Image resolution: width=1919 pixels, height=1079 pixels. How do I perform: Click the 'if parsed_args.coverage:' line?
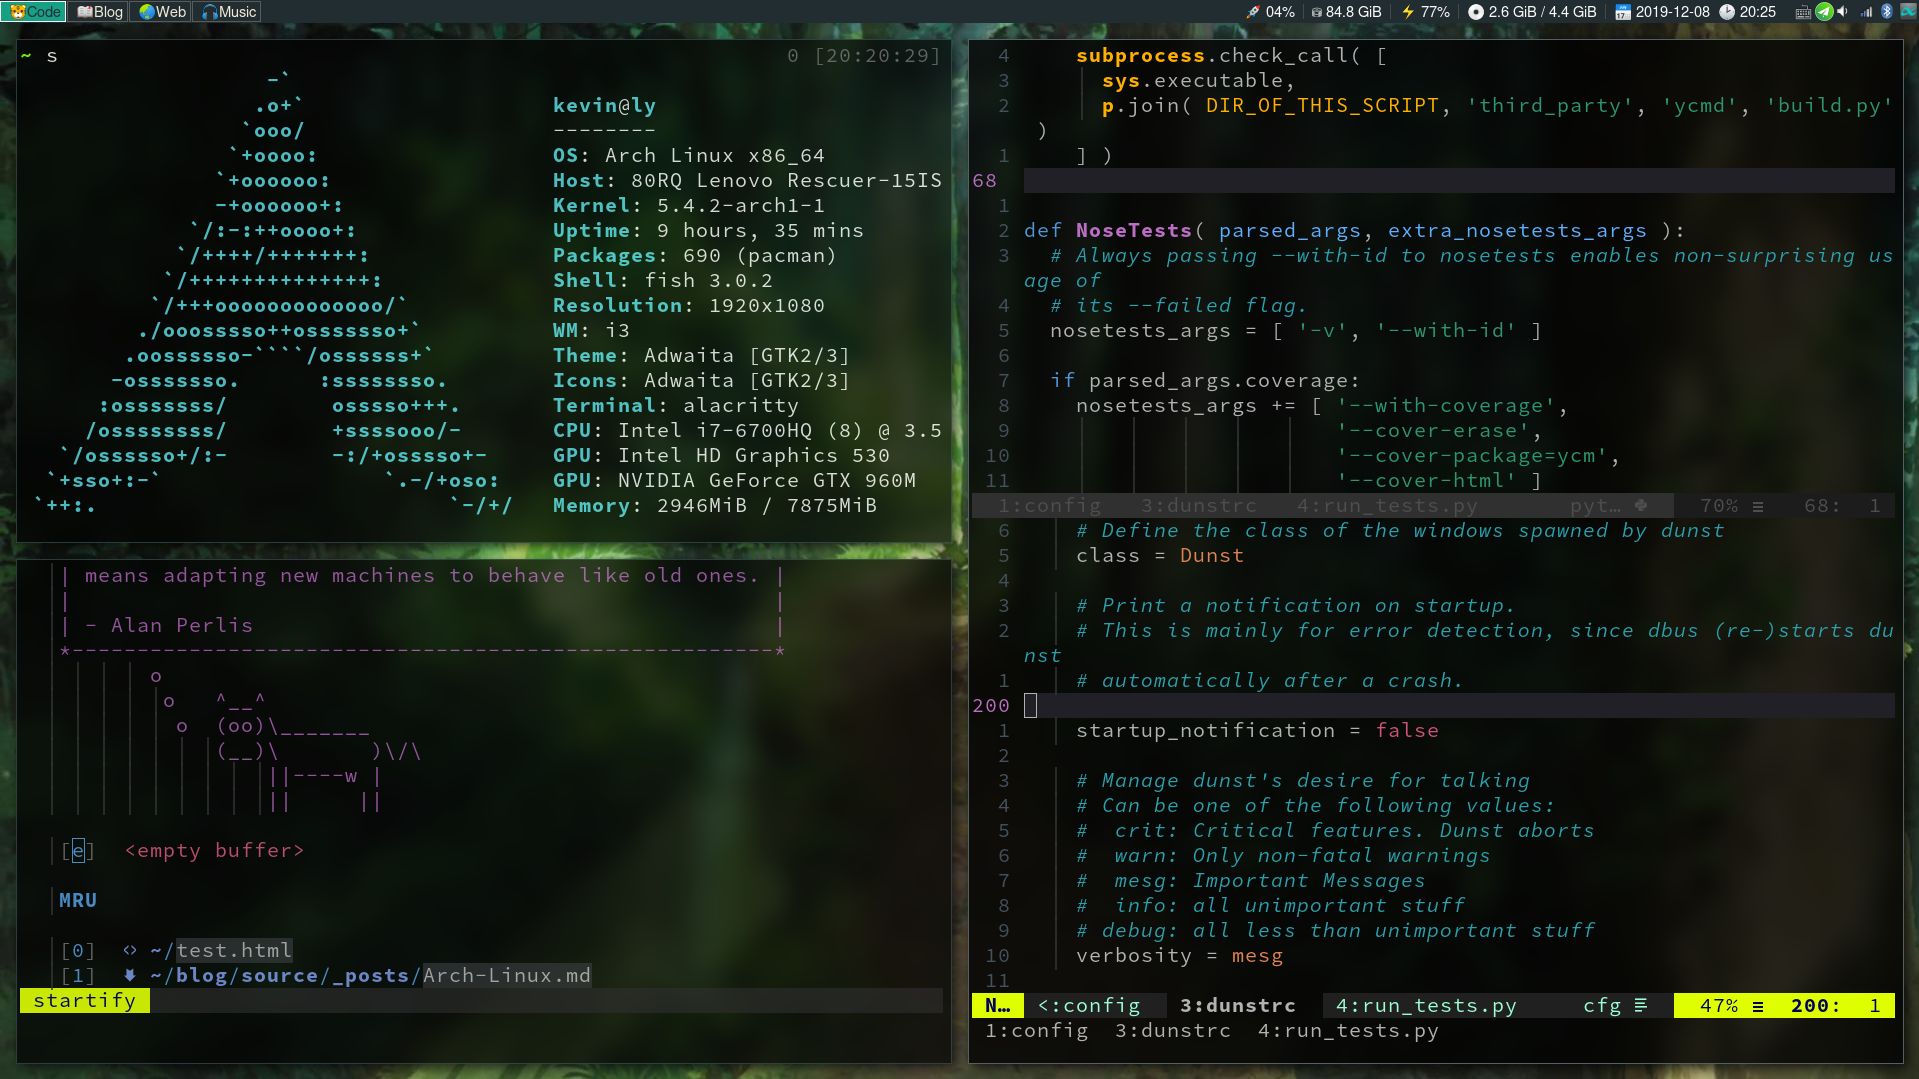1205,381
